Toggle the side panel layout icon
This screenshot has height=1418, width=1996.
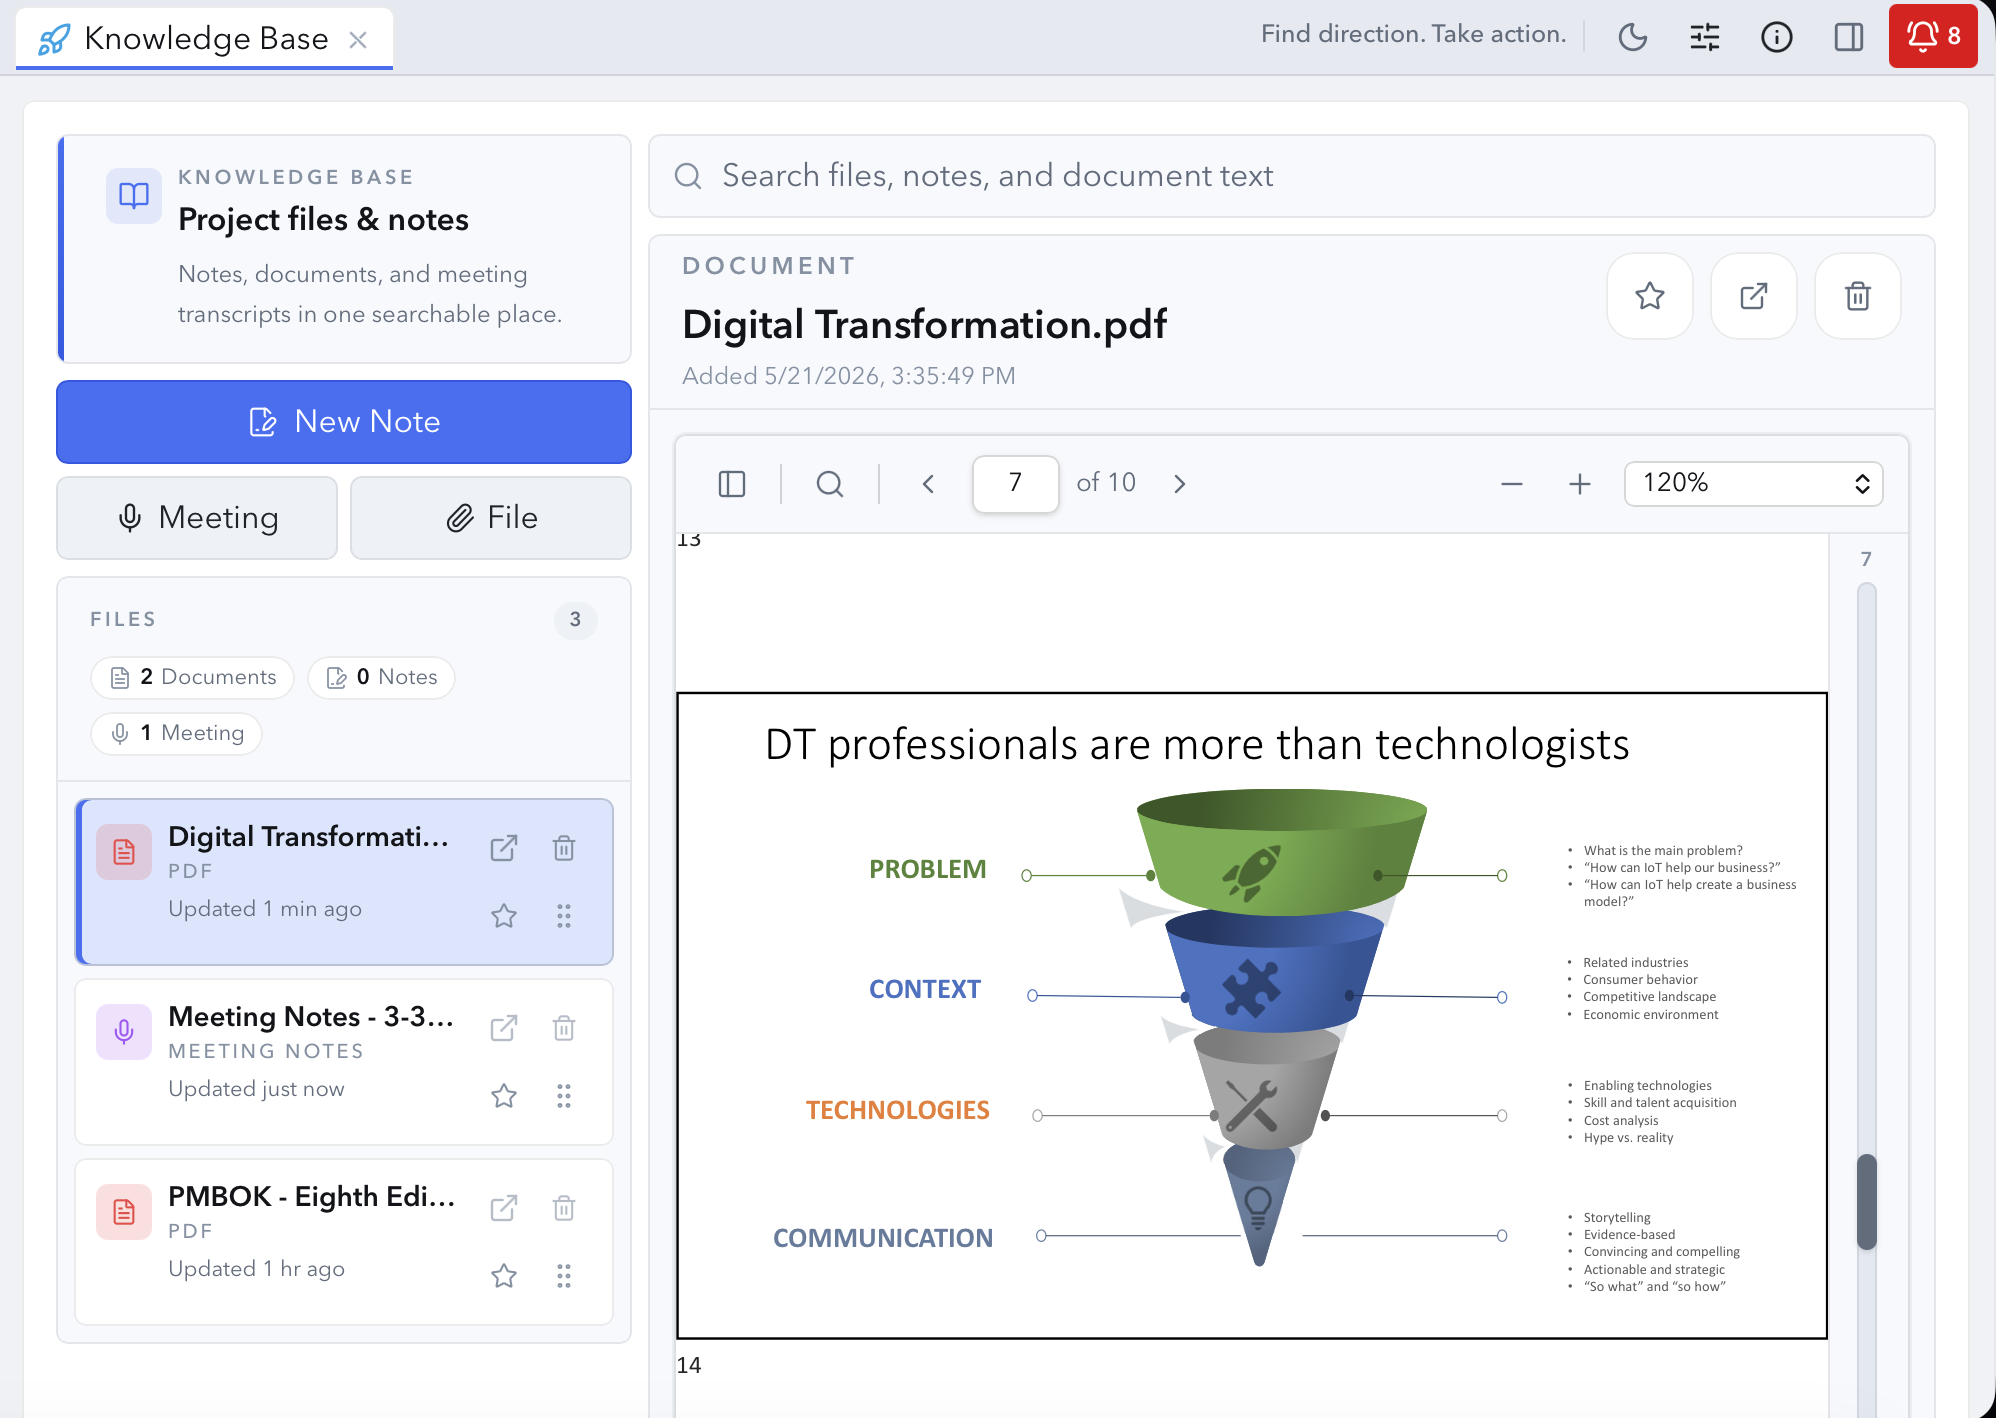(1849, 37)
